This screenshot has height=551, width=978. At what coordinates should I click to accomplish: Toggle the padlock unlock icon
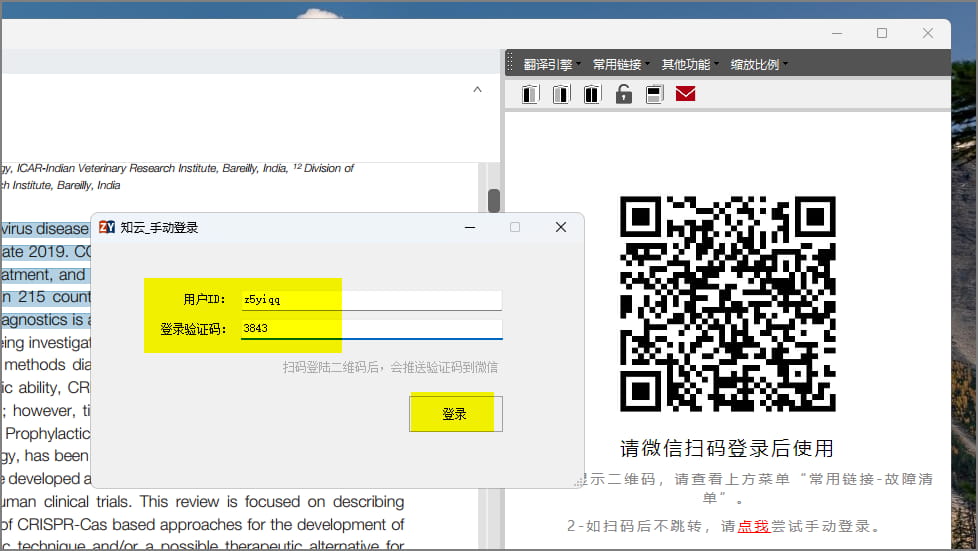623,94
